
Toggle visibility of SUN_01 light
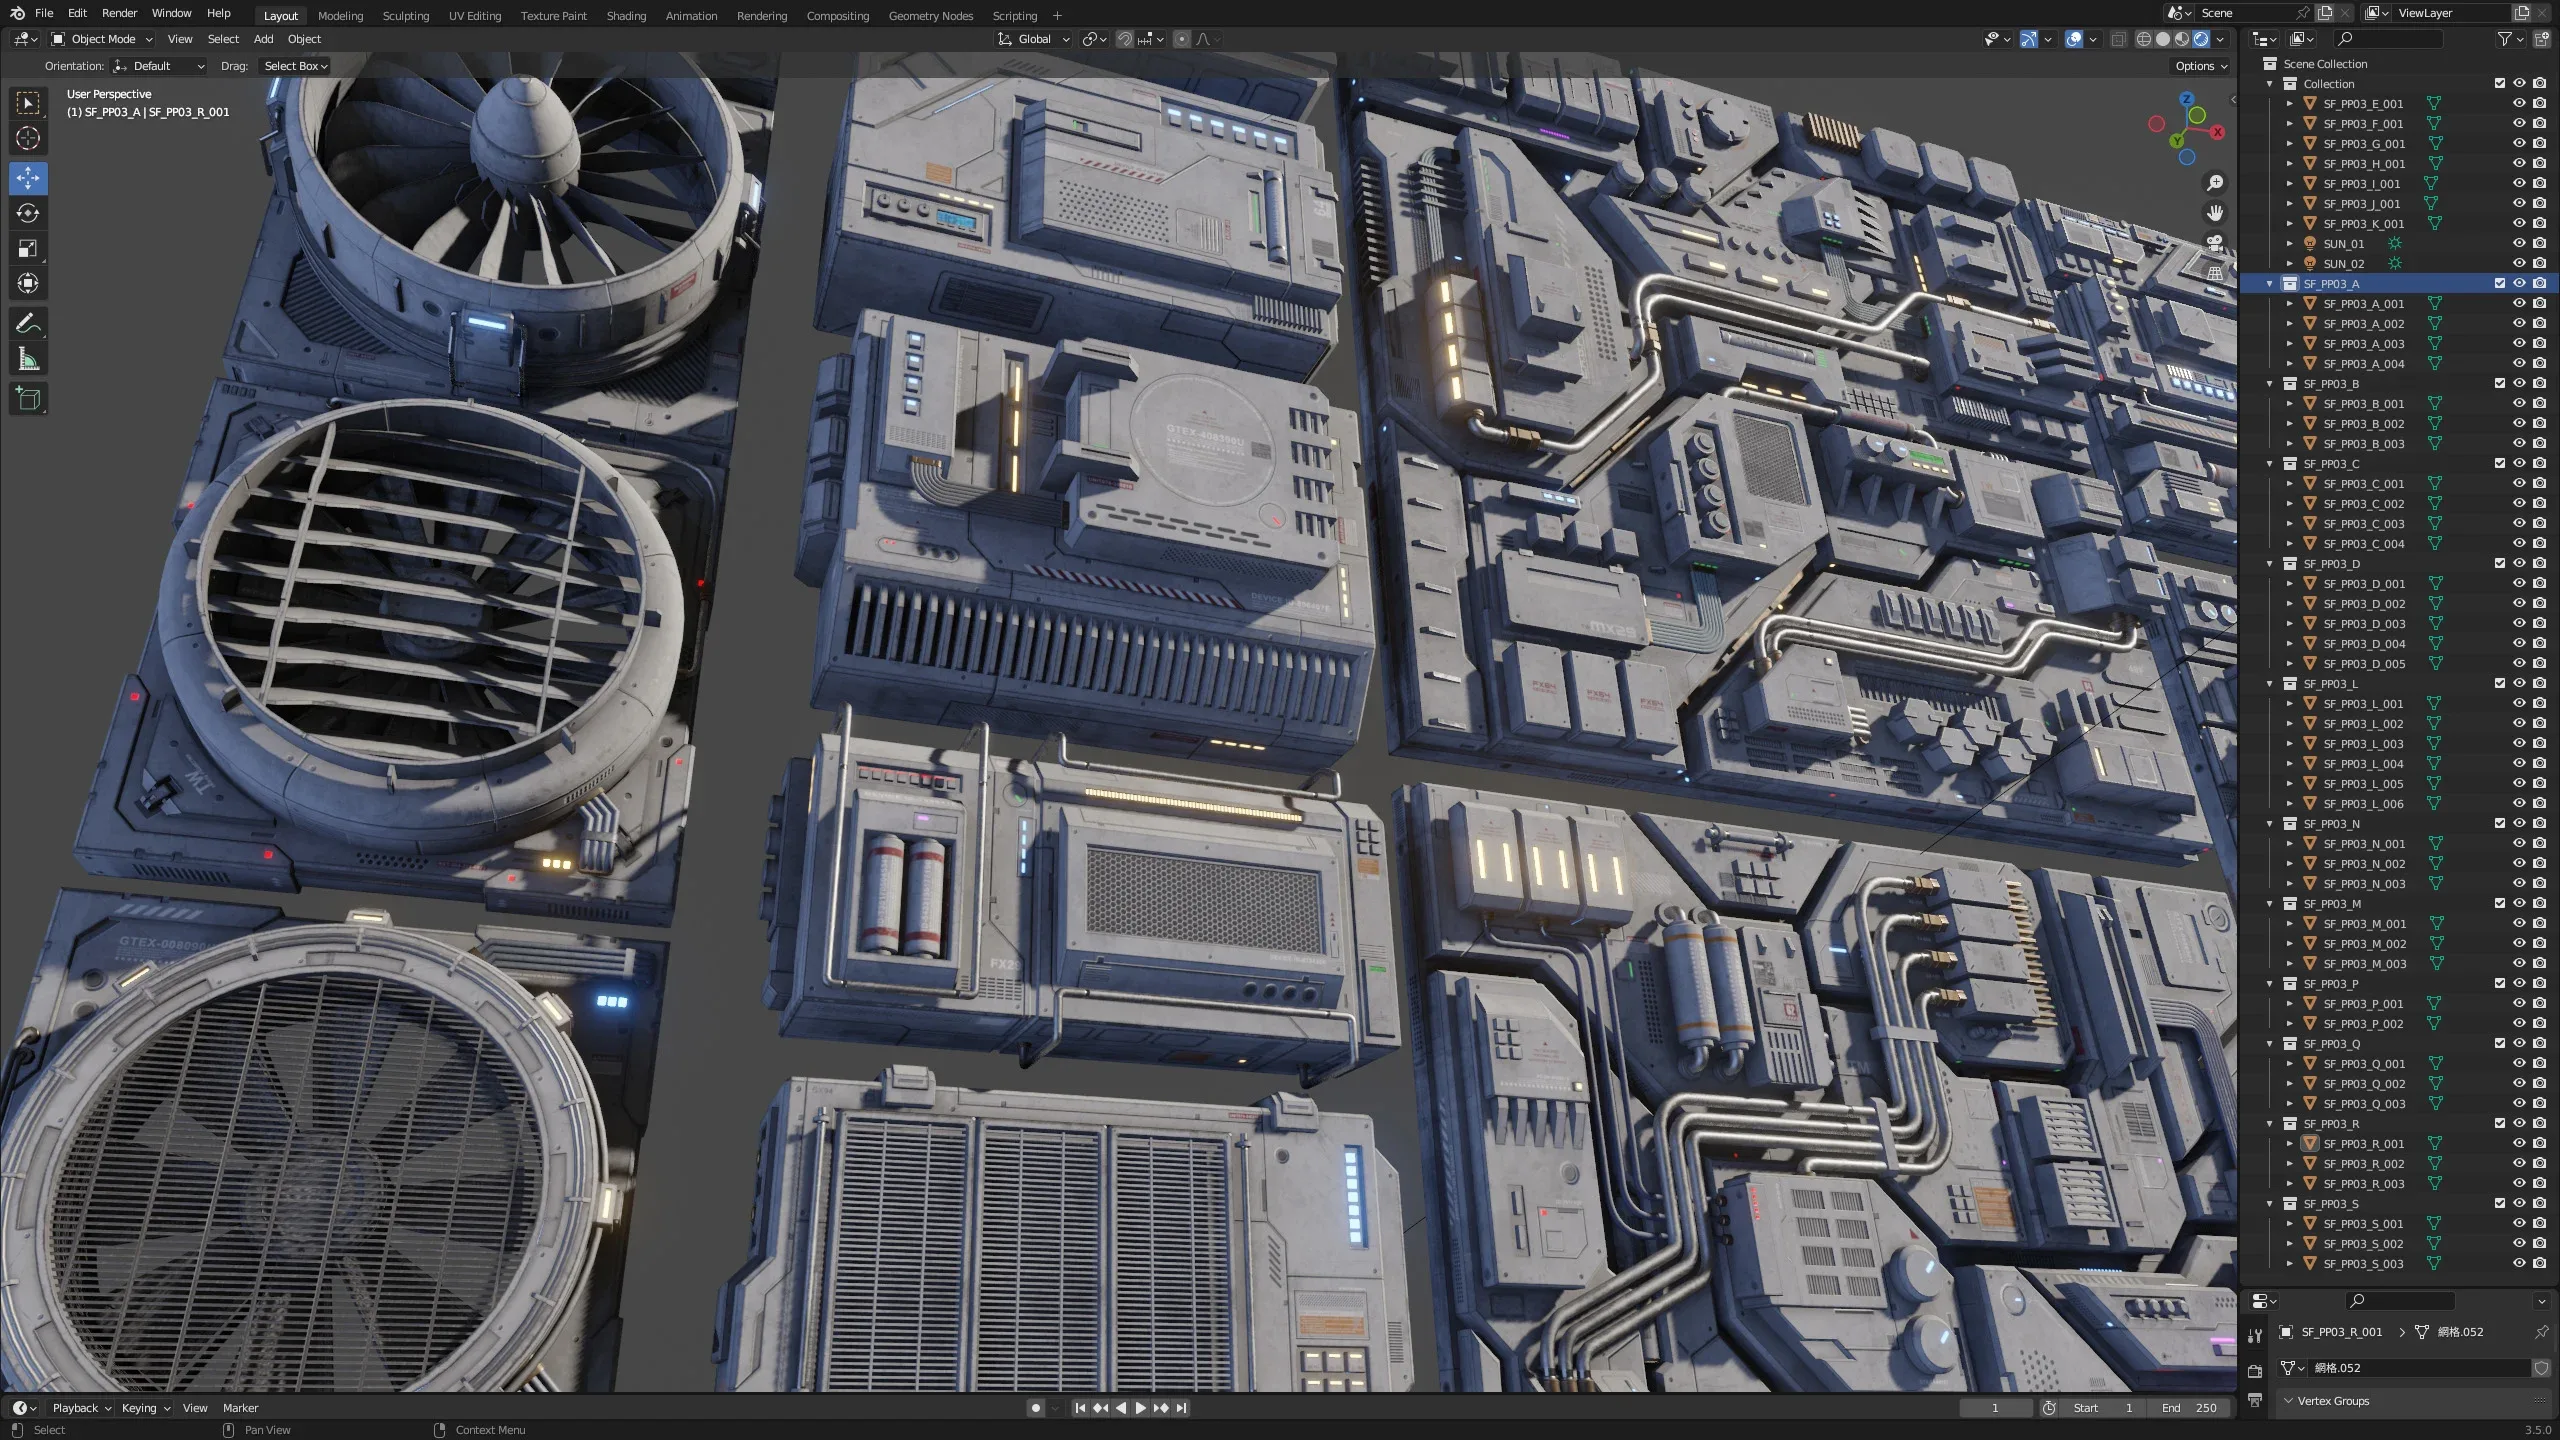2519,243
